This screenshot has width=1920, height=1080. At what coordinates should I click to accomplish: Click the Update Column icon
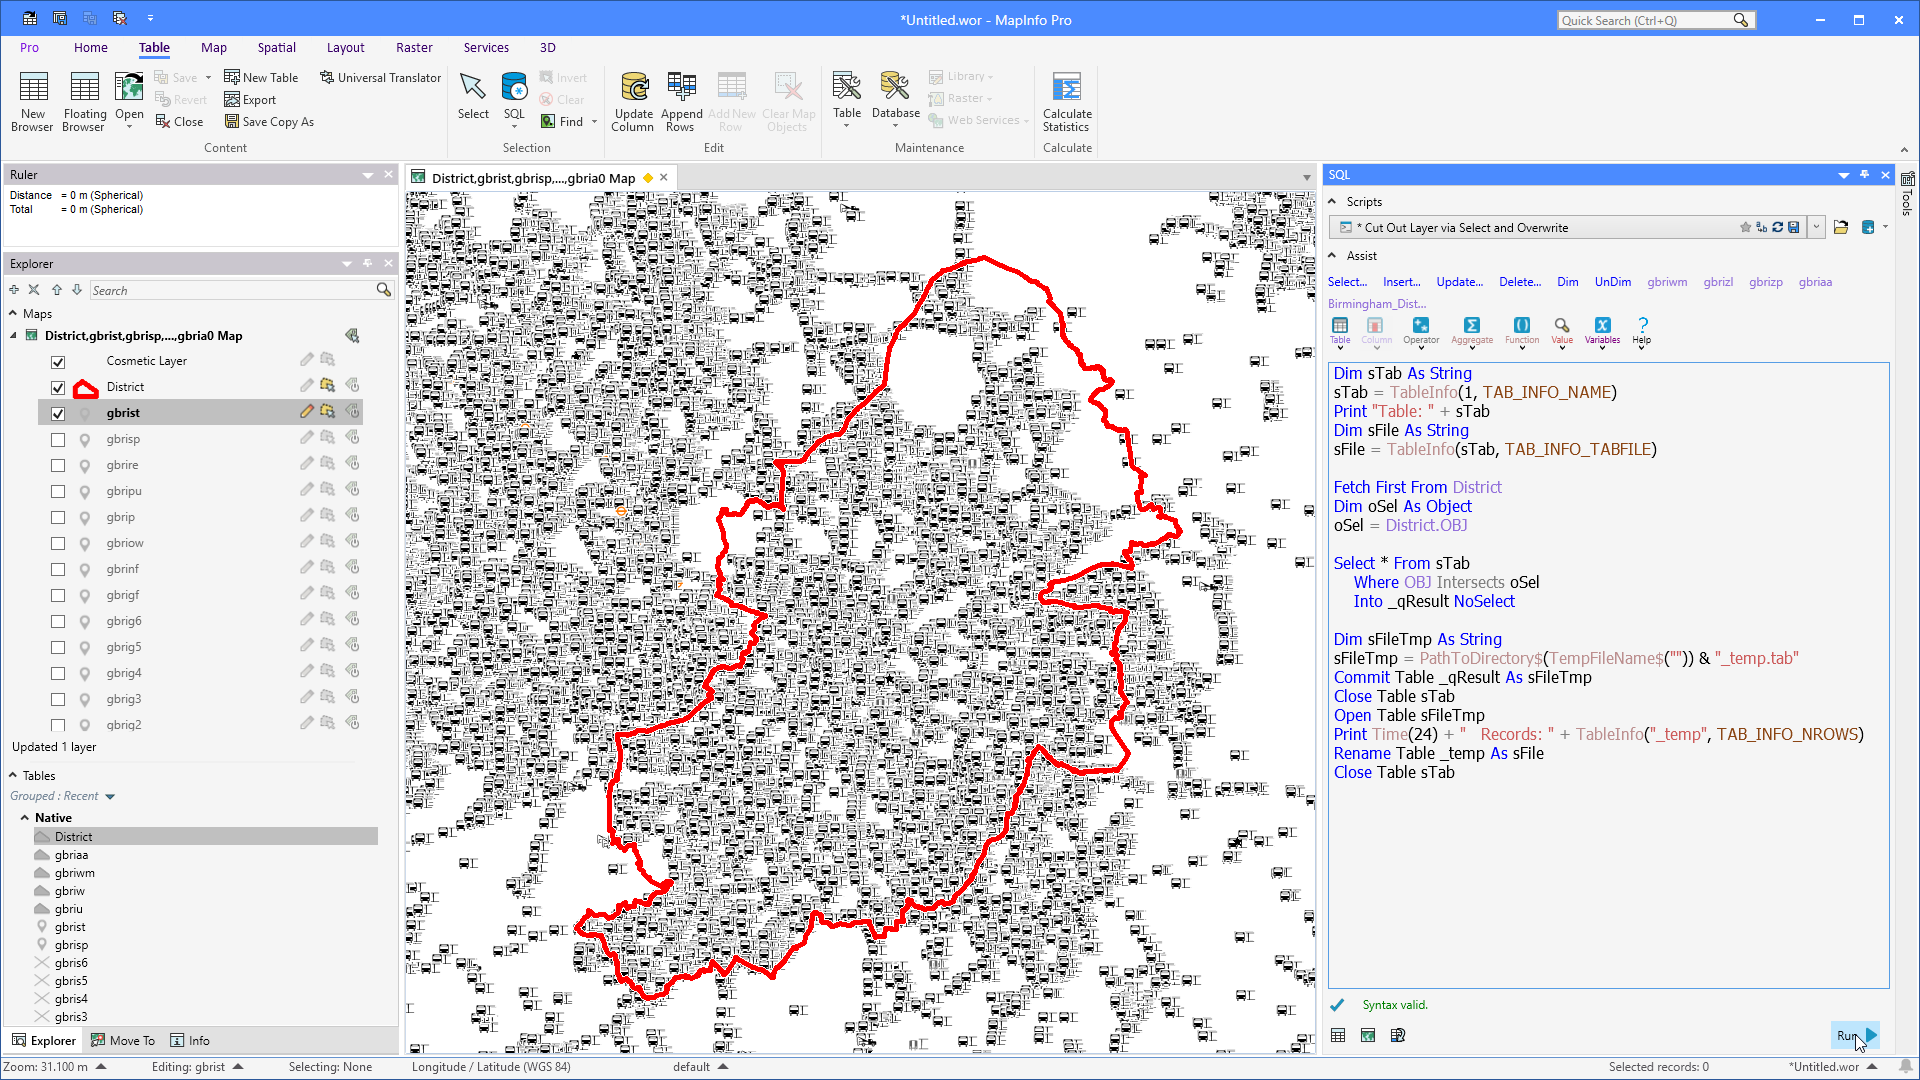pyautogui.click(x=633, y=100)
